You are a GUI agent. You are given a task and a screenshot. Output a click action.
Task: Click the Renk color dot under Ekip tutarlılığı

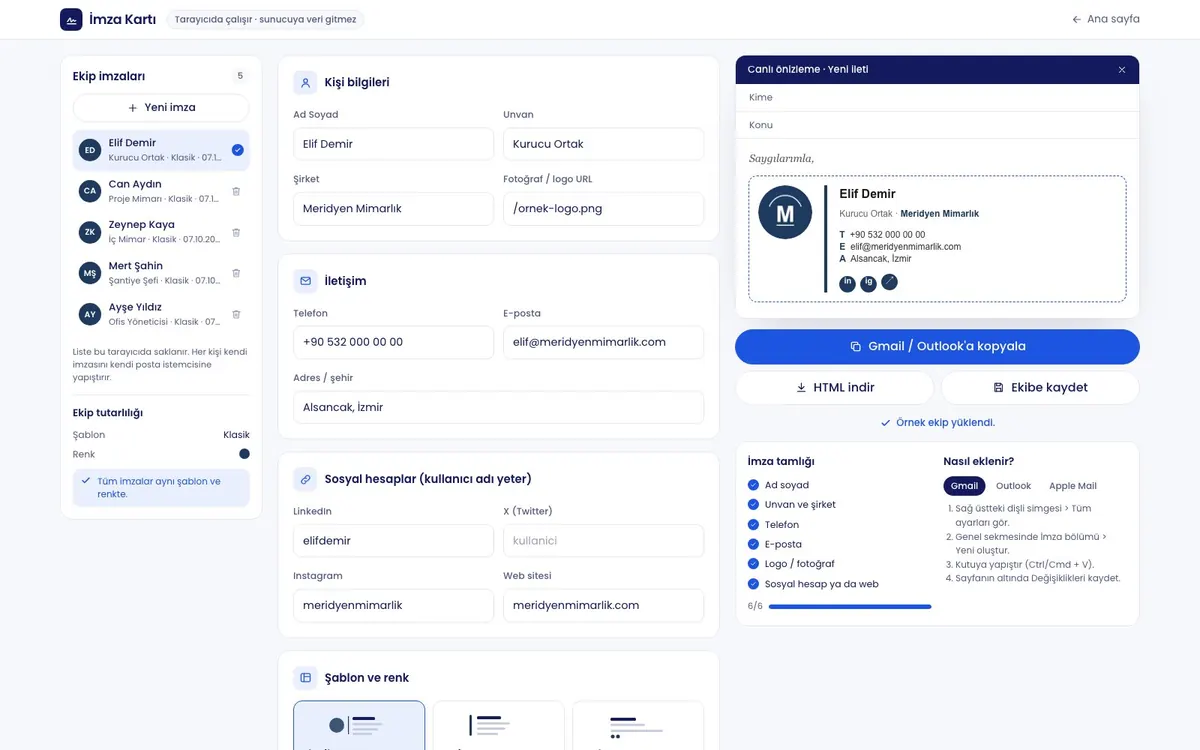(244, 454)
